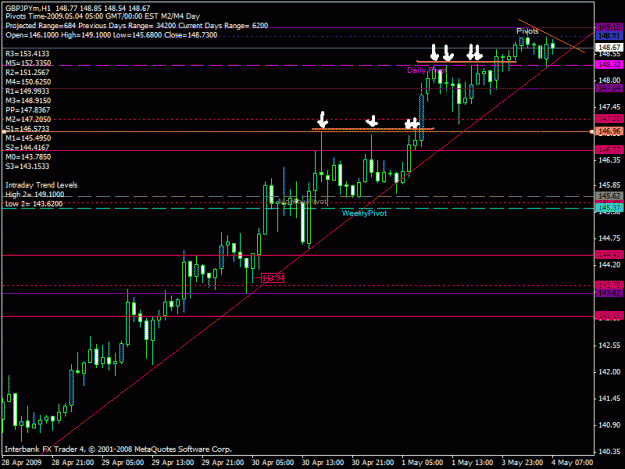Select the 146.35 price axis value
Viewport: 625px width, 469px height.
609,160
